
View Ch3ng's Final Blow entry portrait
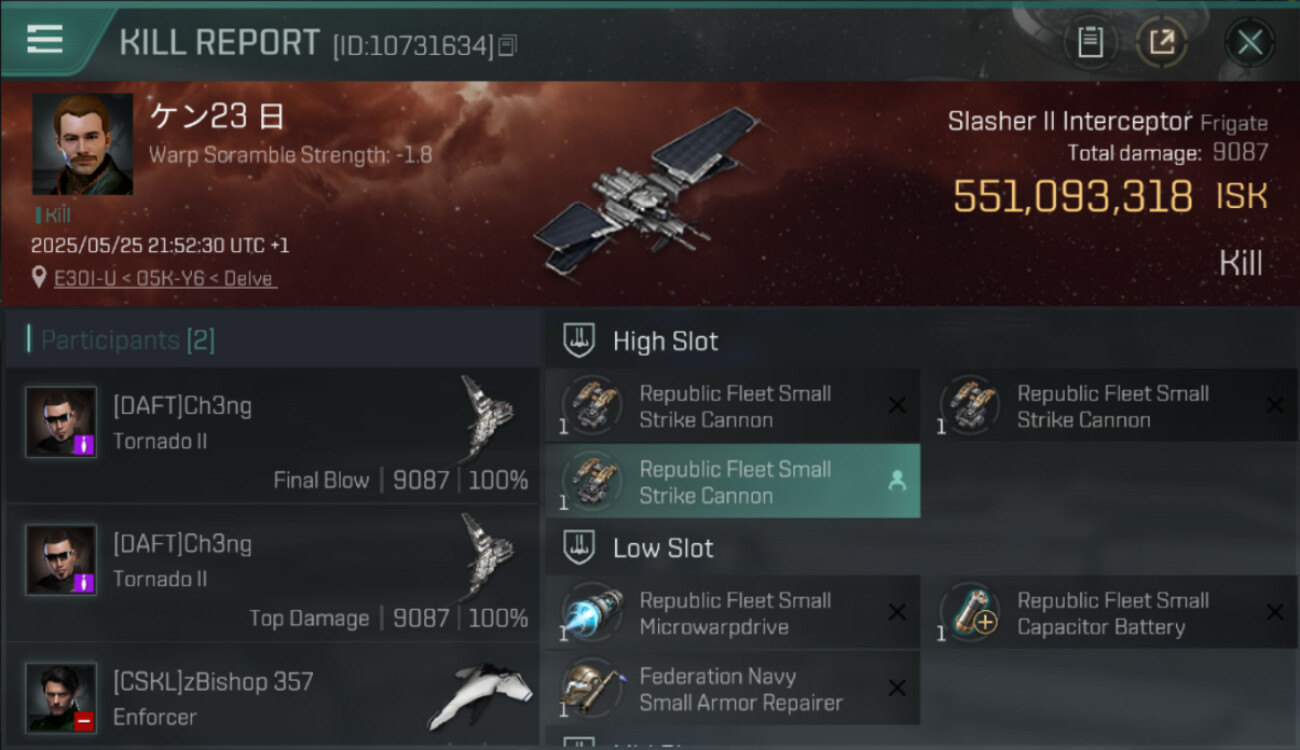tap(61, 422)
